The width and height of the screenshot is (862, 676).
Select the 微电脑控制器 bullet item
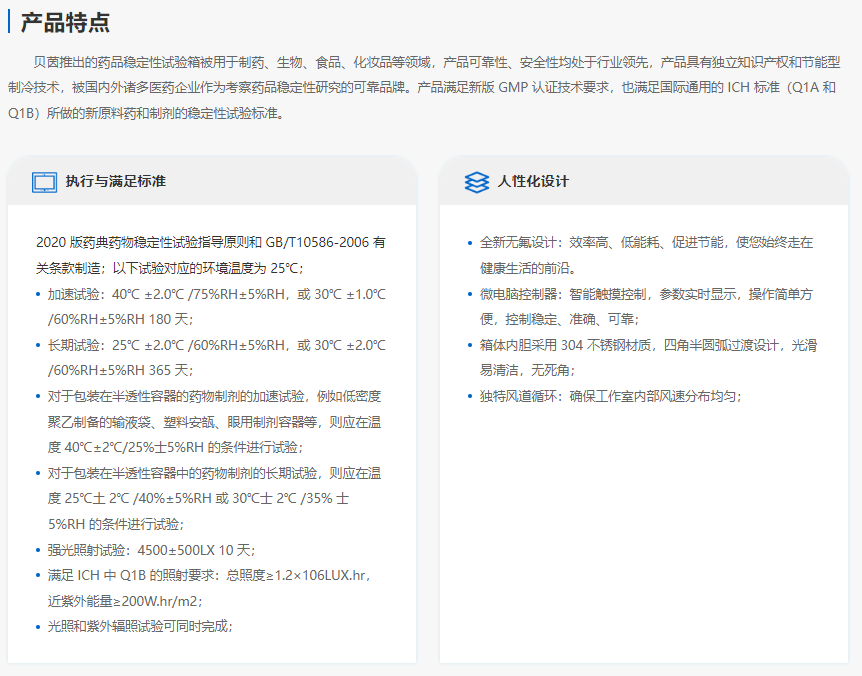[646, 306]
